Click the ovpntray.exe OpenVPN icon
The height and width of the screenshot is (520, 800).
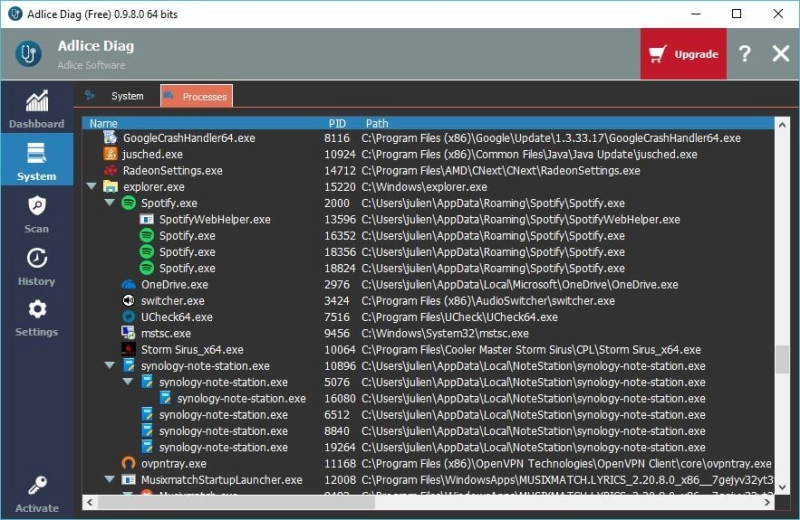coord(129,463)
